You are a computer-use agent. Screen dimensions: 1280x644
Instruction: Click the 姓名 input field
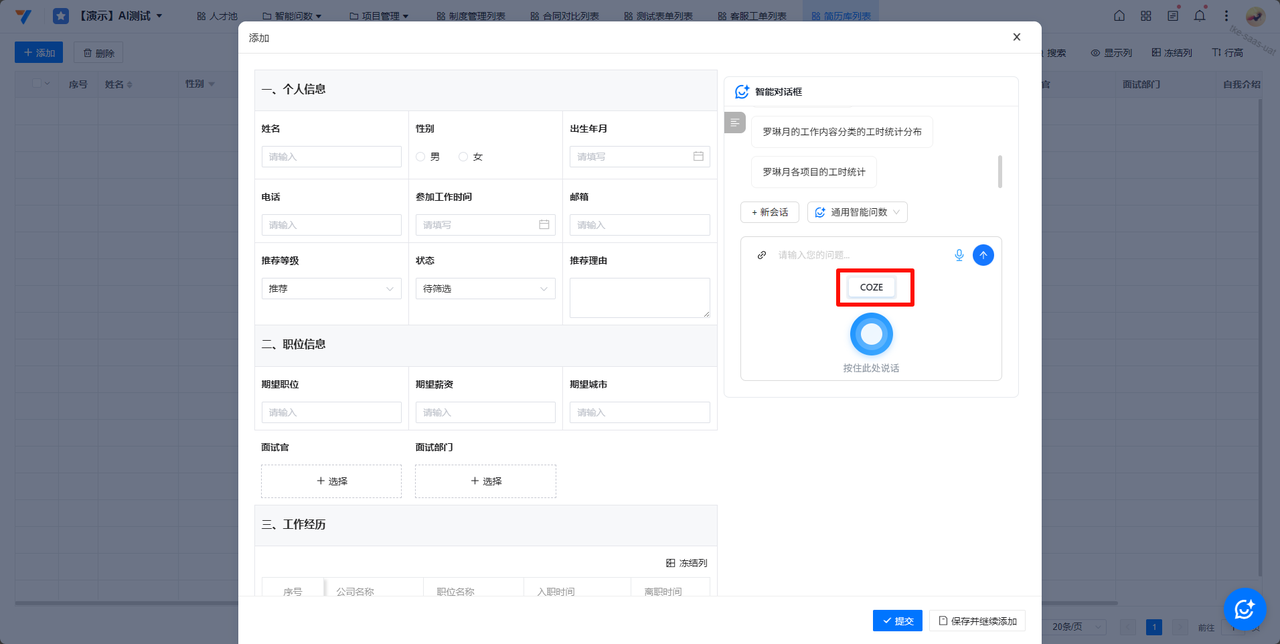331,157
